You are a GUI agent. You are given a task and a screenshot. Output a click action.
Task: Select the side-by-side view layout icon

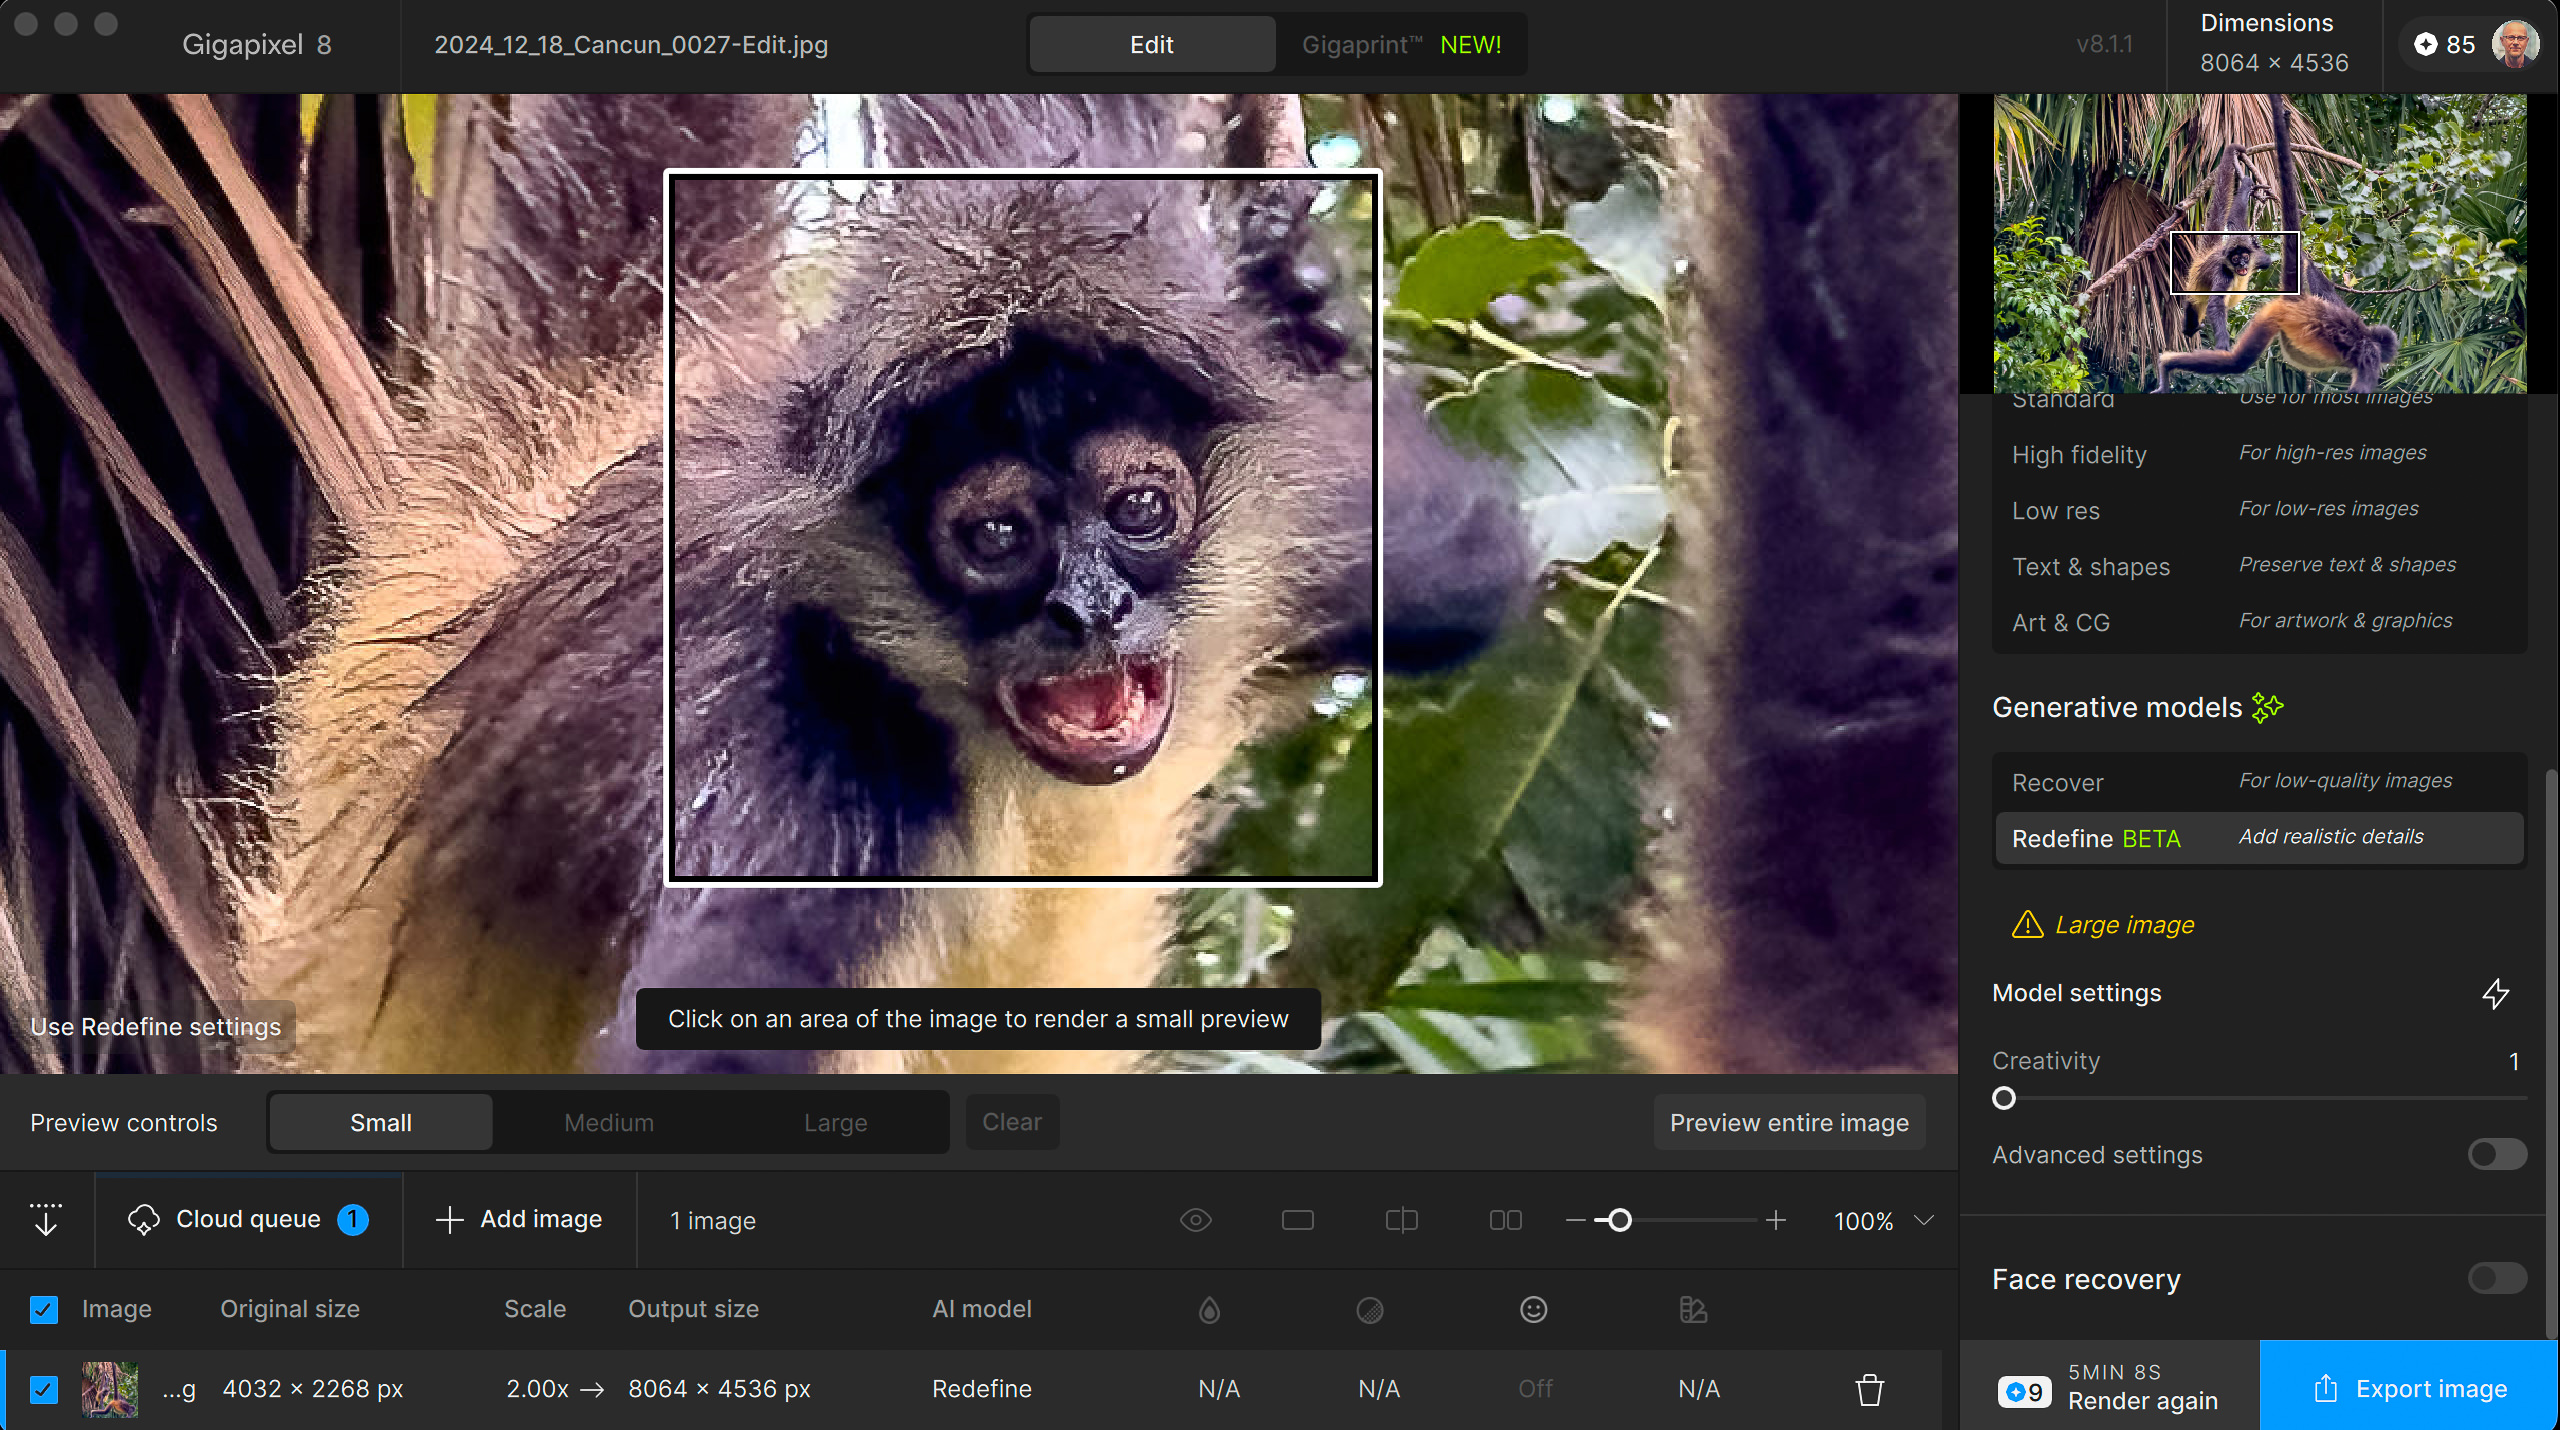click(x=1505, y=1220)
